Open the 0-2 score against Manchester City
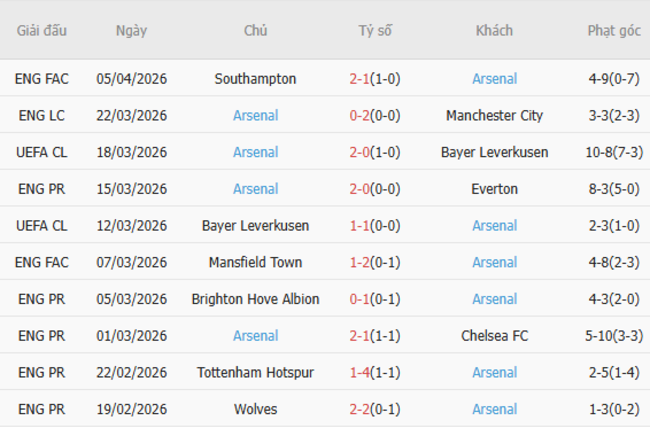 point(360,116)
